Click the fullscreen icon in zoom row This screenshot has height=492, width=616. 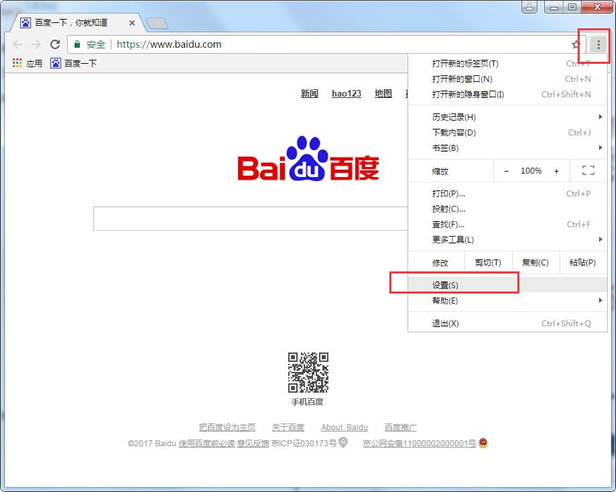587,171
